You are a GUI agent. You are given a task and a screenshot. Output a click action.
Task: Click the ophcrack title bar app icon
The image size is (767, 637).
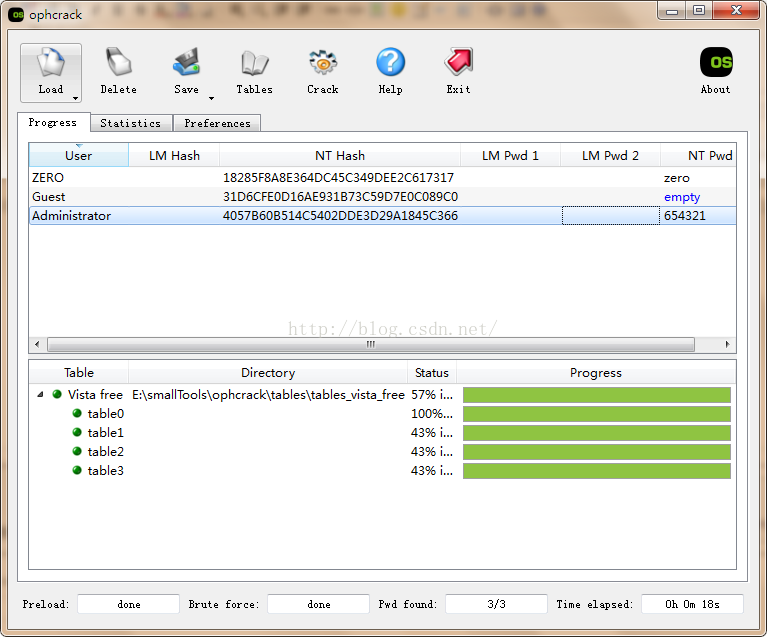pyautogui.click(x=16, y=15)
